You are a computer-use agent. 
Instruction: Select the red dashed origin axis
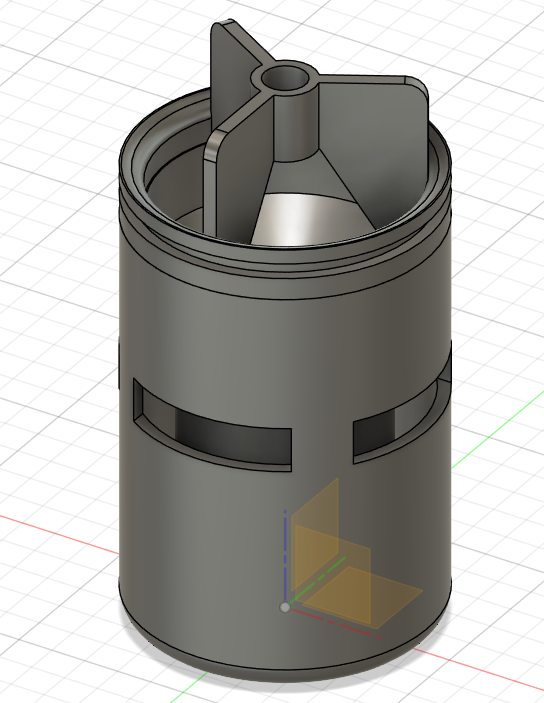(x=336, y=622)
